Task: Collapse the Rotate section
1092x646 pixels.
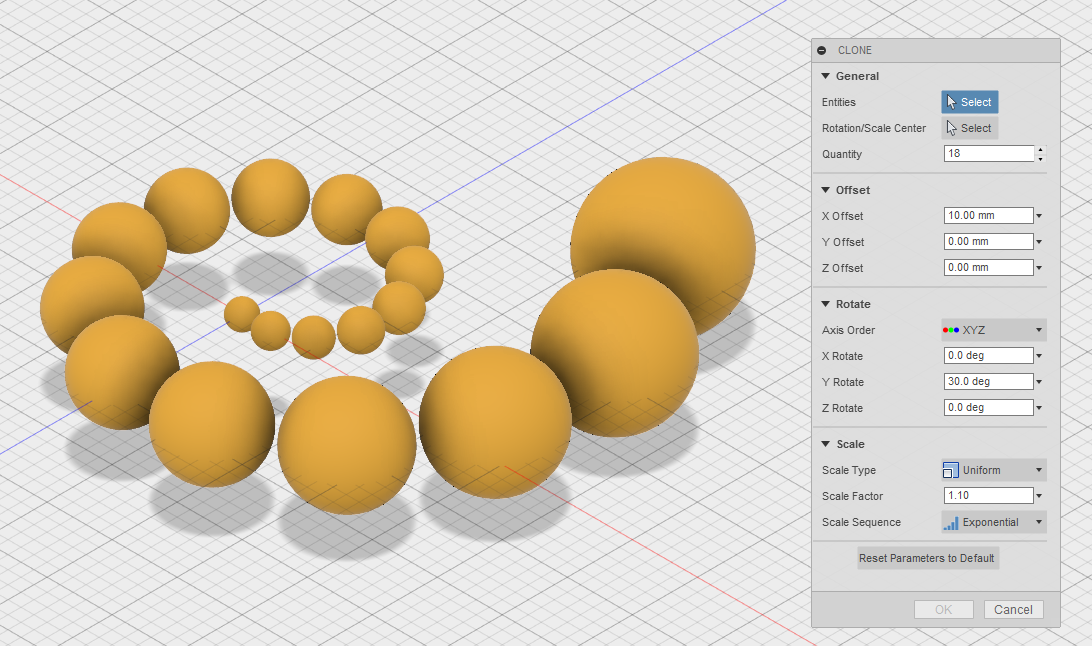Action: pyautogui.click(x=825, y=304)
